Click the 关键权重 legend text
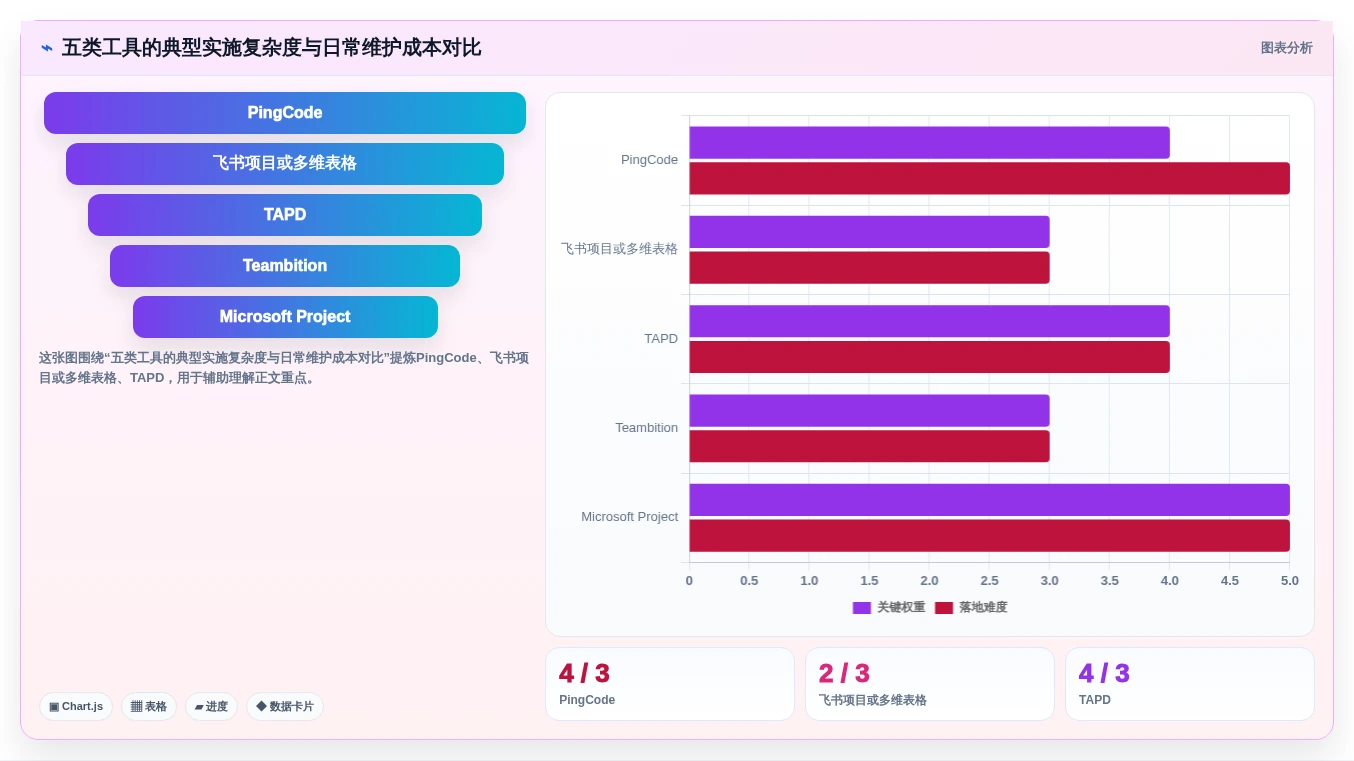The height and width of the screenshot is (761, 1354). [x=901, y=608]
